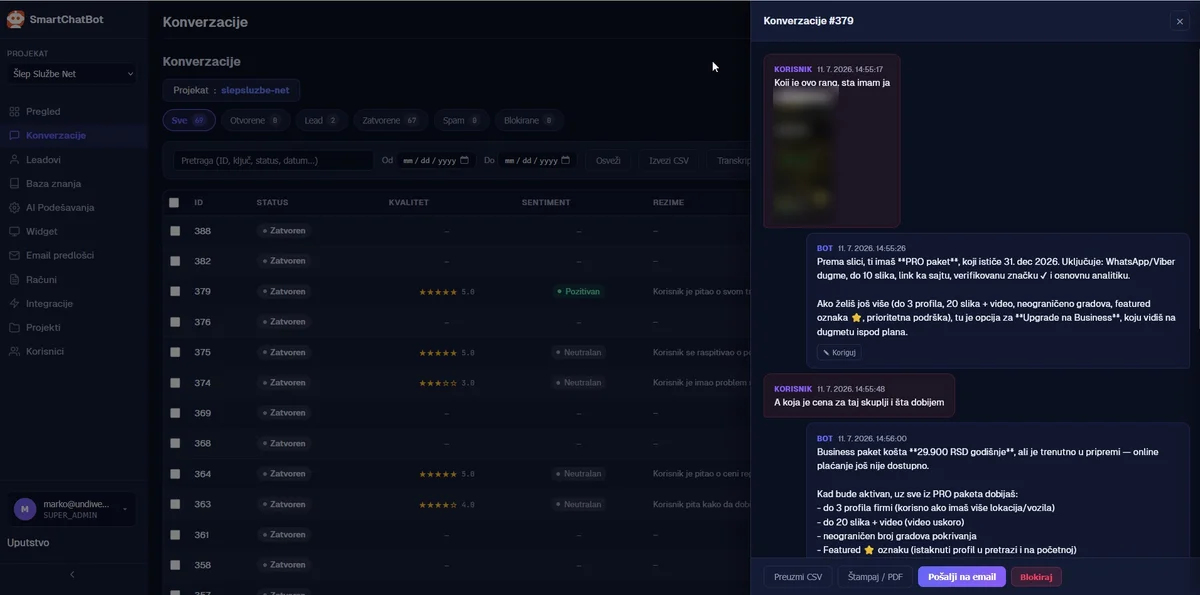
Task: Check the box for conversation 379
Action: tap(174, 291)
